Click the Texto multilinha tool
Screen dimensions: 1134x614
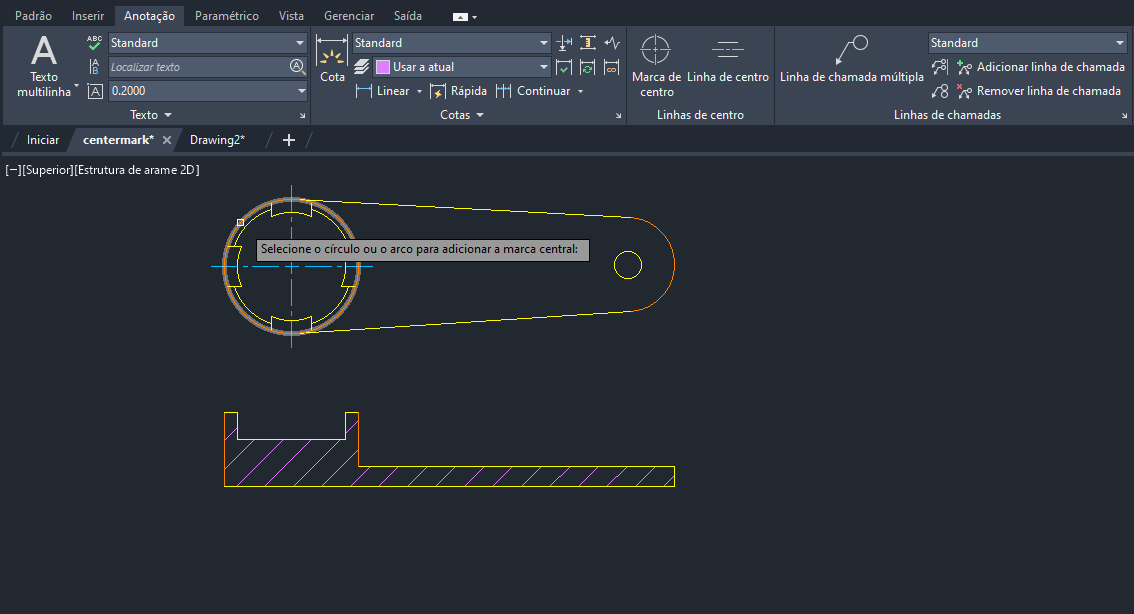tap(44, 65)
